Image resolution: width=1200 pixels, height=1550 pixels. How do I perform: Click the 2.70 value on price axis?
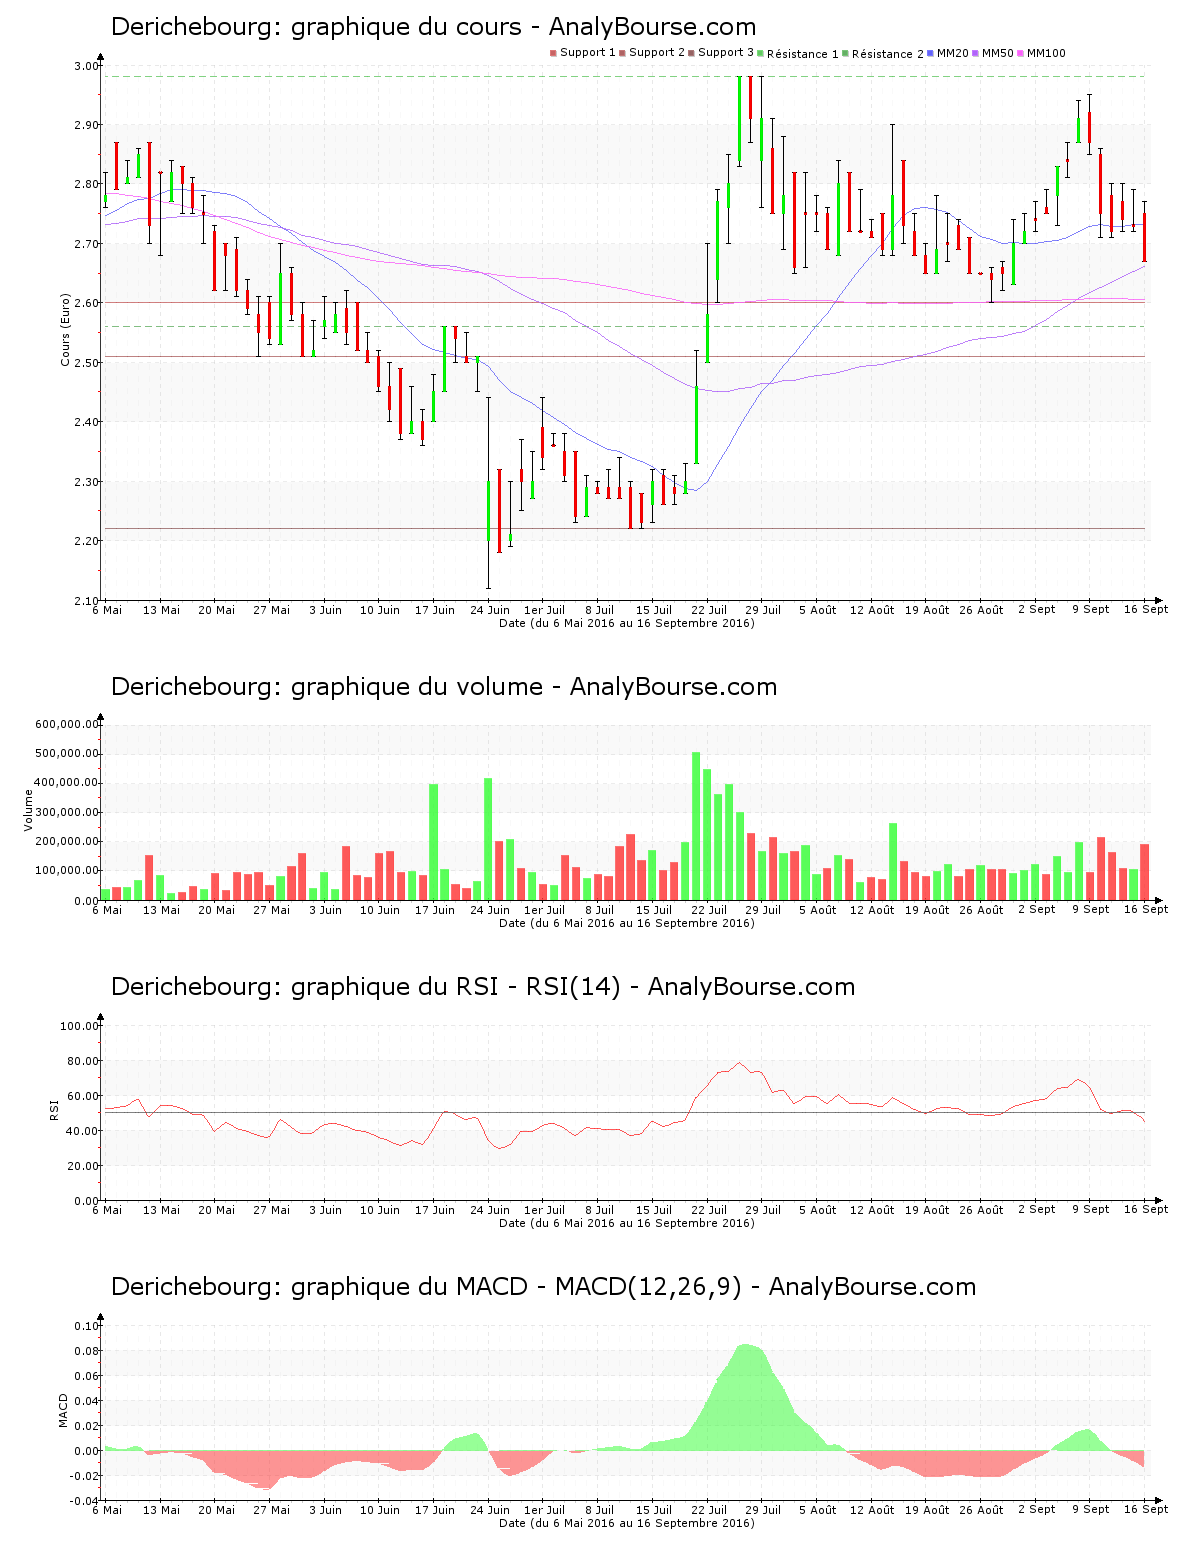tap(87, 244)
